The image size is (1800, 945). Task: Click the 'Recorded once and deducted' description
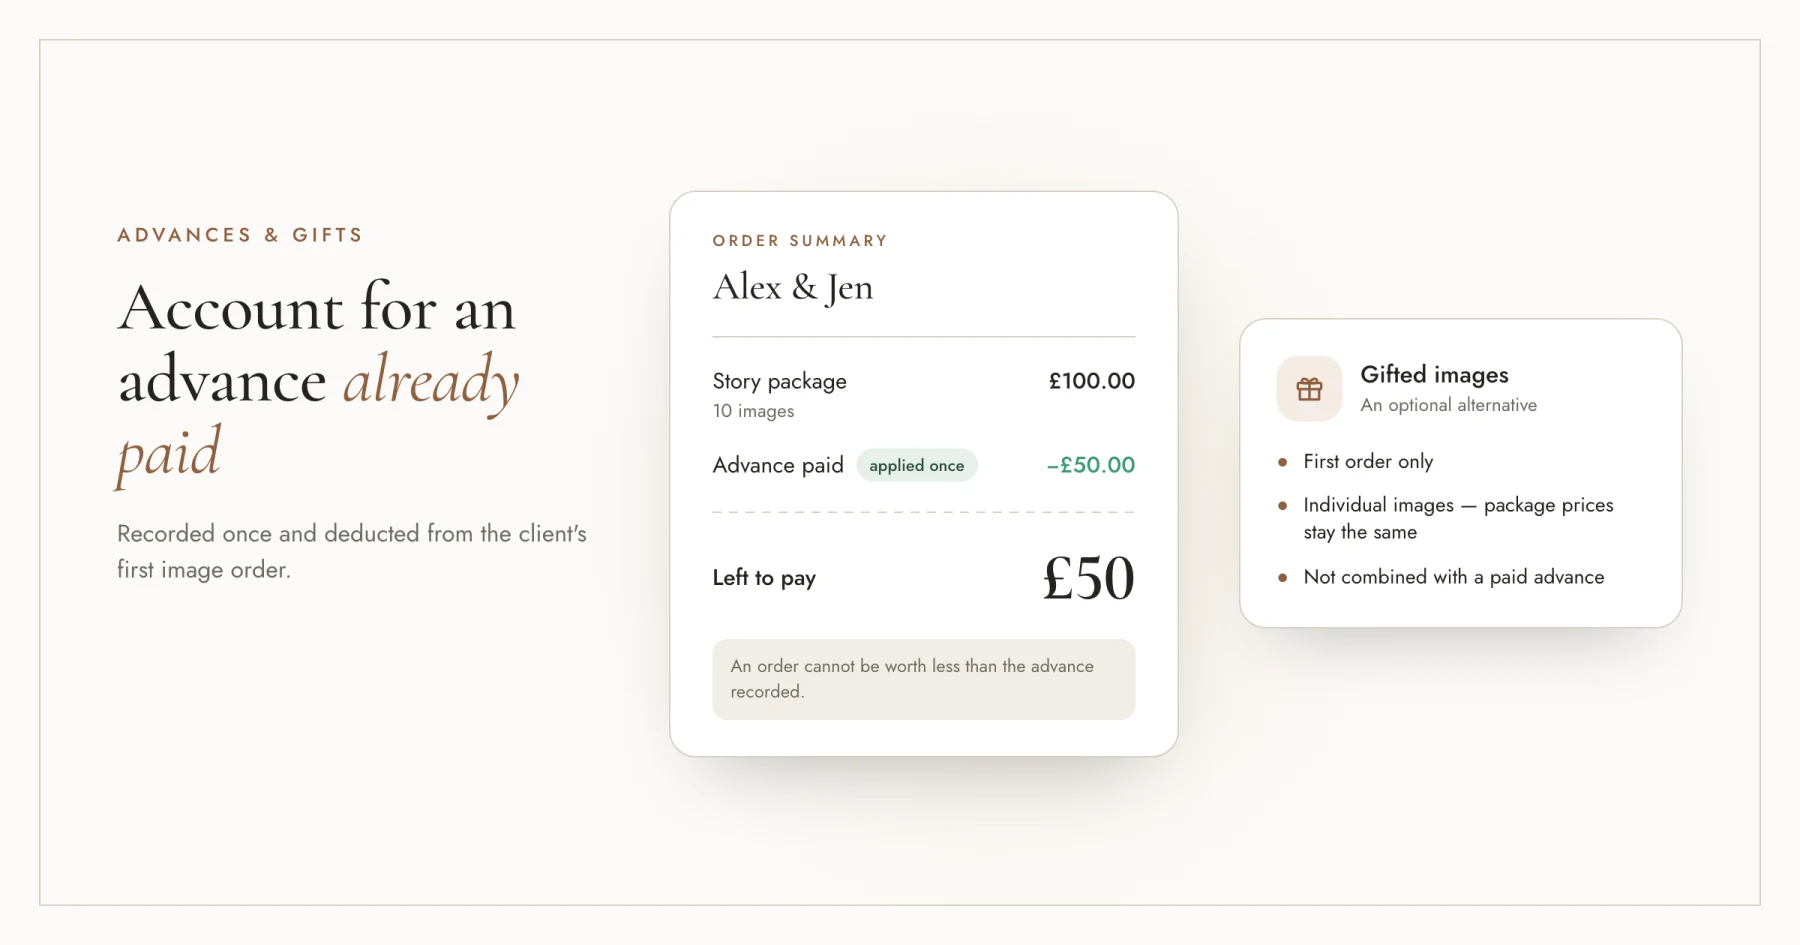[x=351, y=551]
